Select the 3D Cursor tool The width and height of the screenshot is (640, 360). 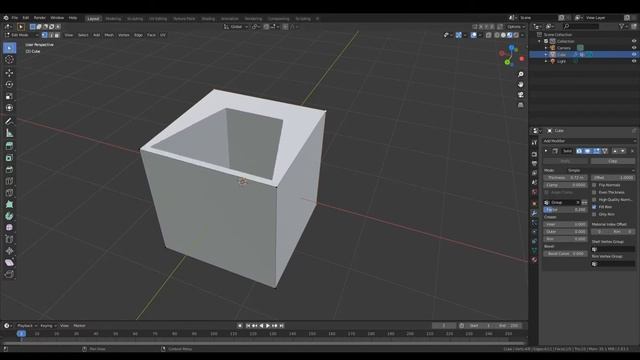click(9, 60)
